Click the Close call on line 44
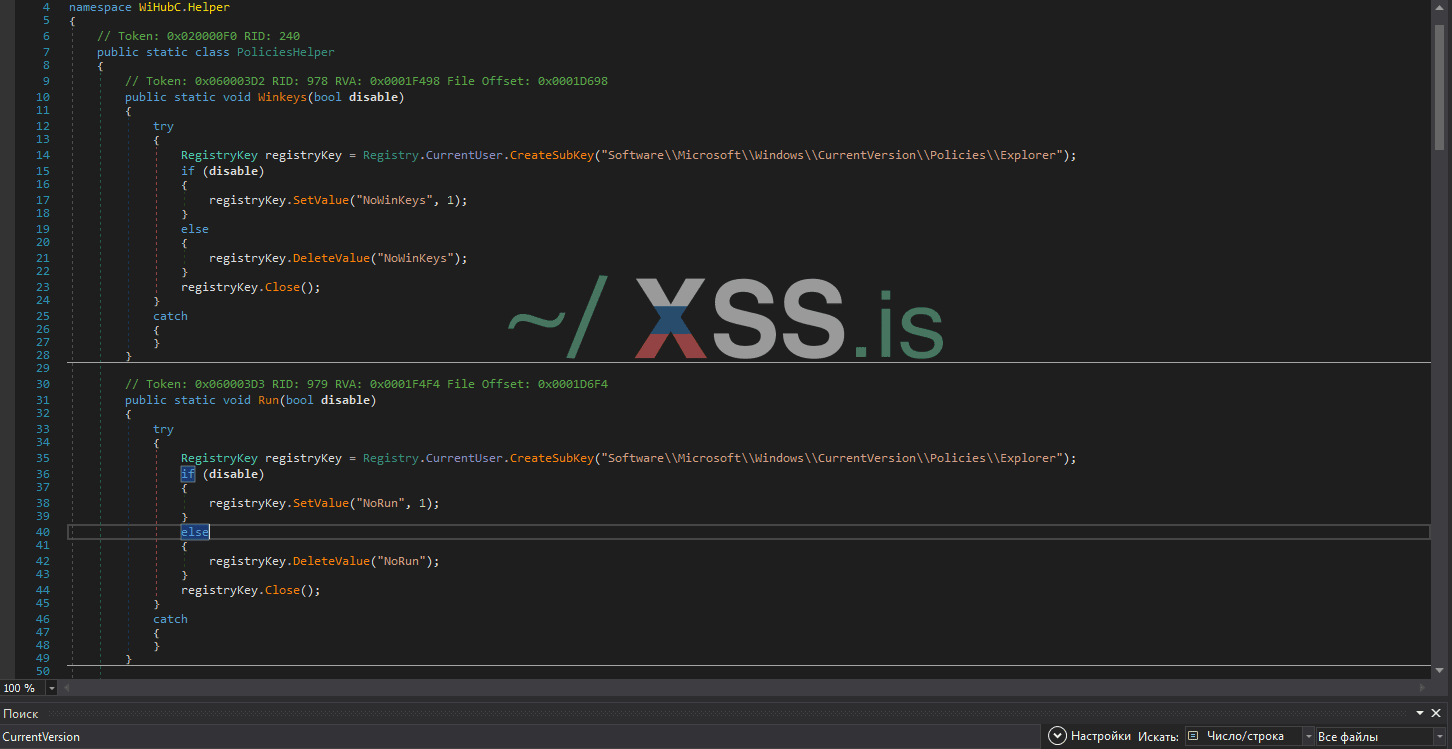 click(282, 590)
